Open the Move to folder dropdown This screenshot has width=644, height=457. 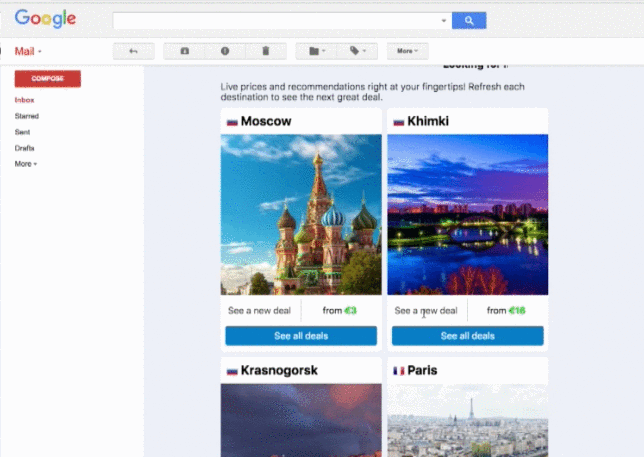pos(316,51)
